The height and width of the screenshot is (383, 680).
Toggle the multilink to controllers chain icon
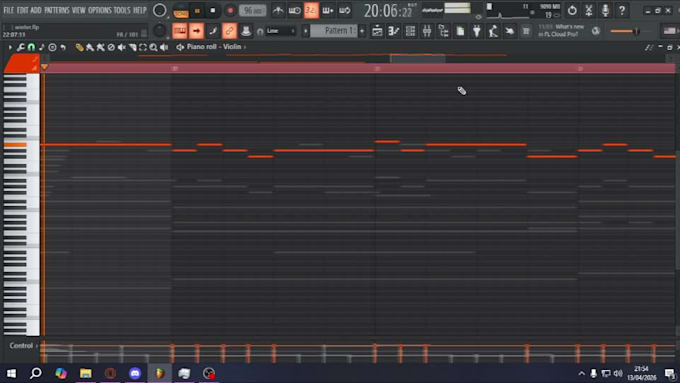point(229,31)
